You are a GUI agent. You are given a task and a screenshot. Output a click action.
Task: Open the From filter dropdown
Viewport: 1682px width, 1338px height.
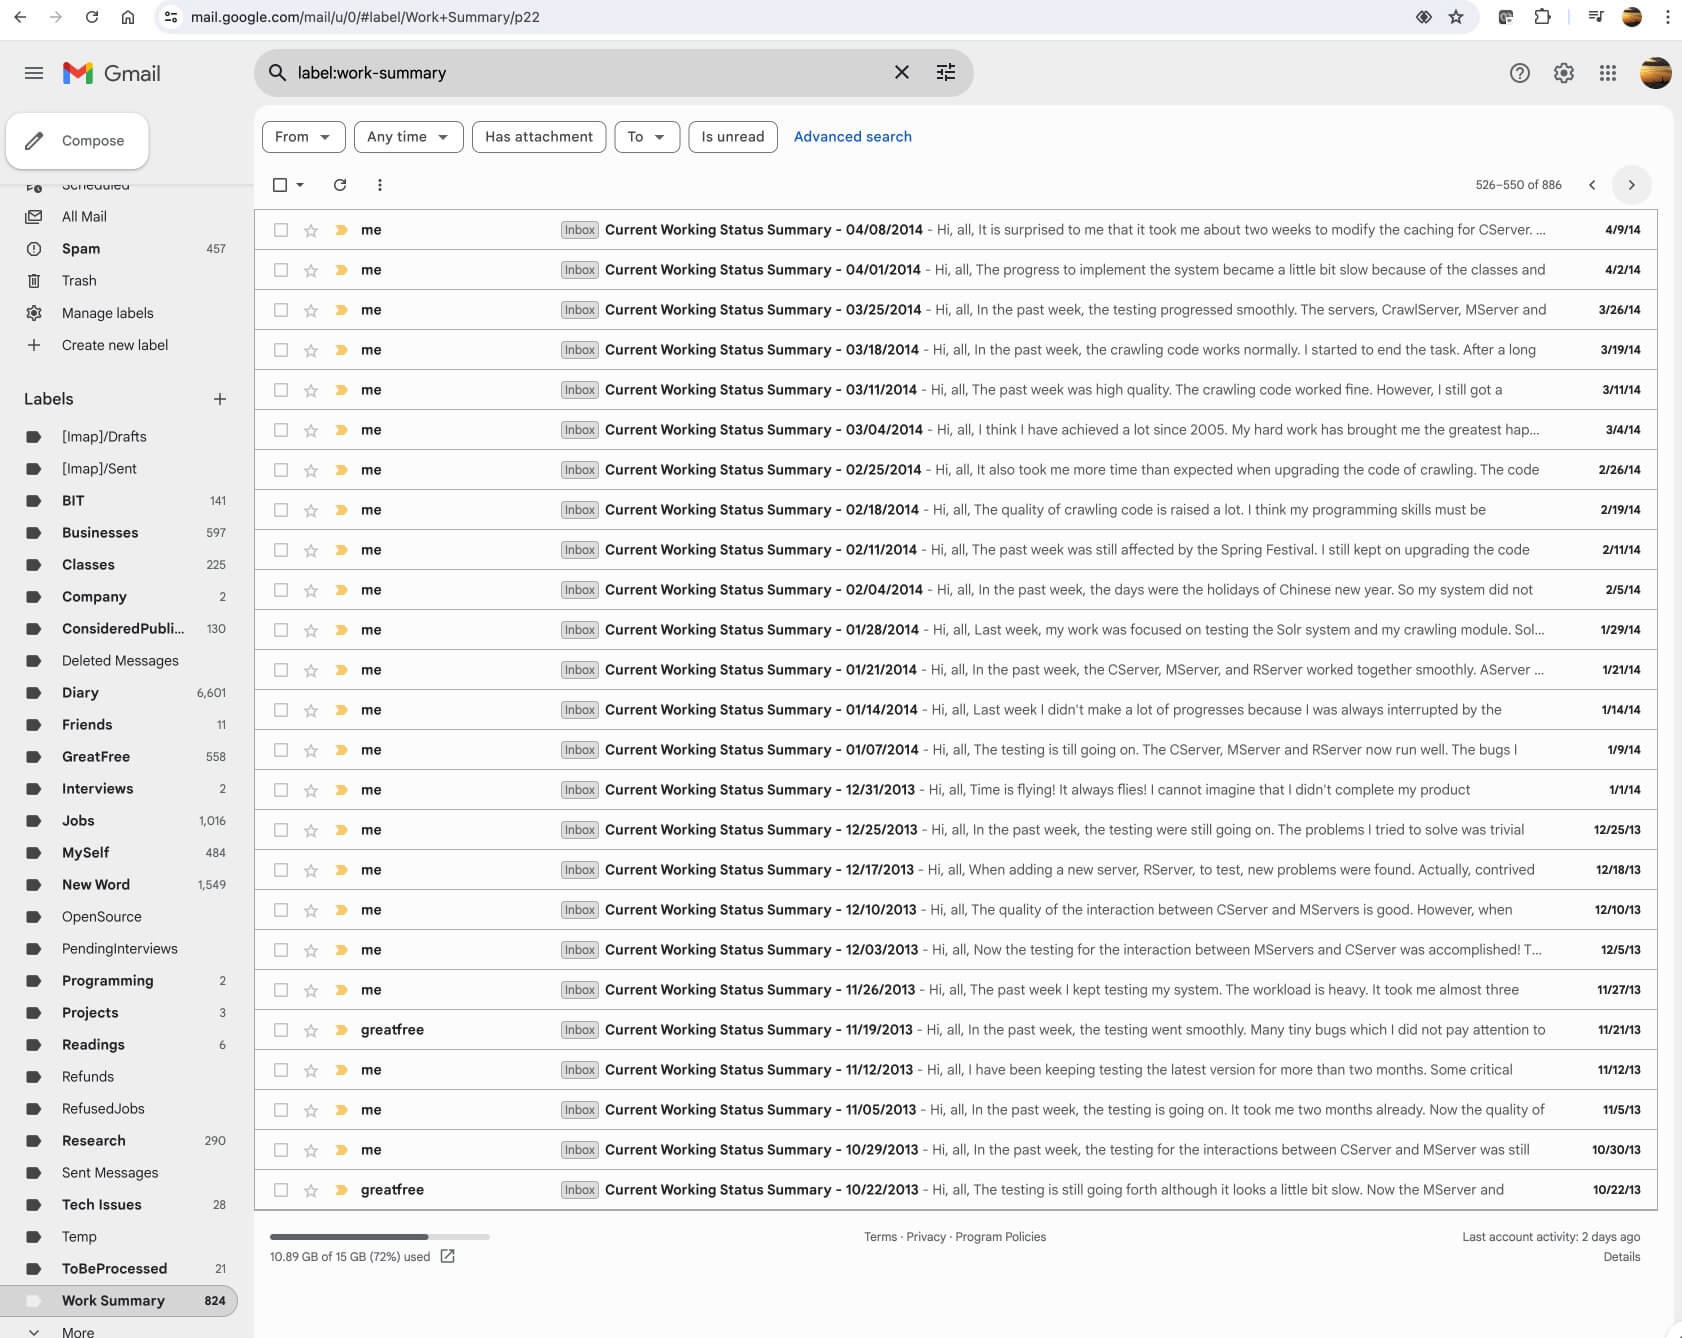click(x=303, y=137)
